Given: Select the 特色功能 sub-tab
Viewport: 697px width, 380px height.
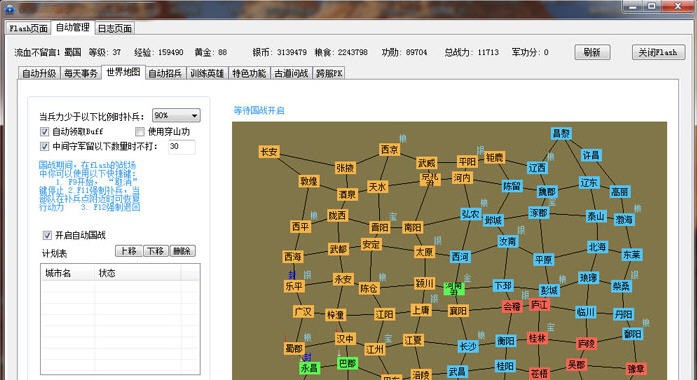Looking at the screenshot, I should point(249,73).
